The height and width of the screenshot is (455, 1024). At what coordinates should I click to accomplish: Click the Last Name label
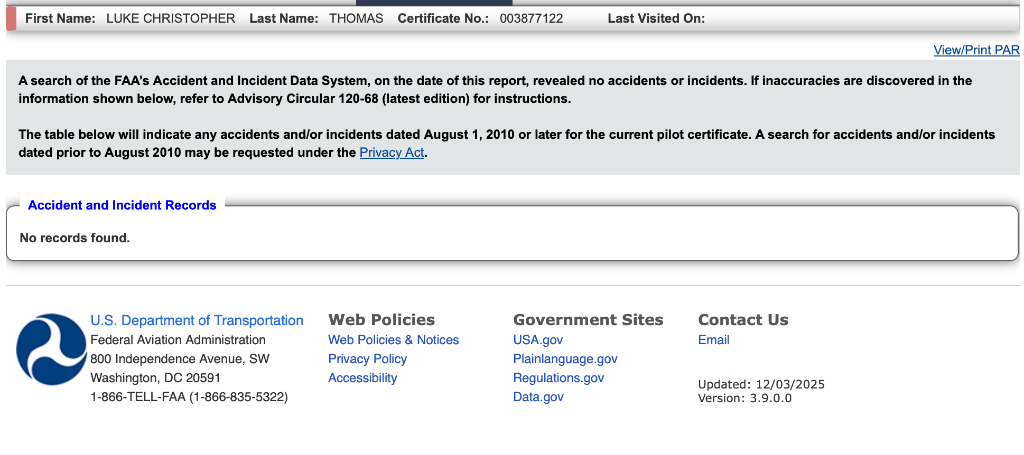click(283, 19)
